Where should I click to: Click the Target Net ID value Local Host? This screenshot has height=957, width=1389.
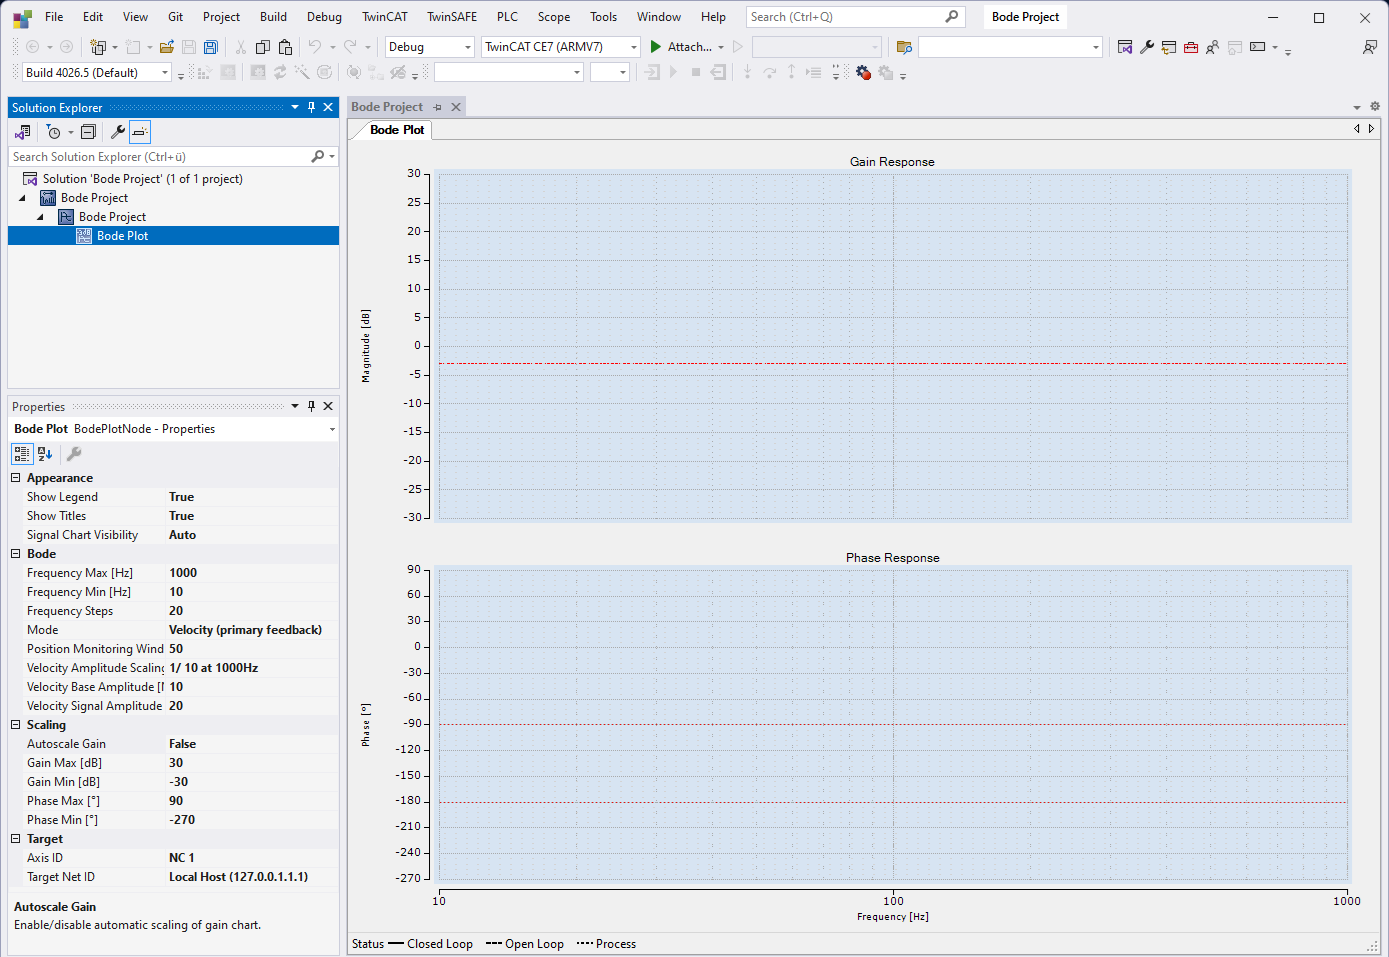coord(252,877)
